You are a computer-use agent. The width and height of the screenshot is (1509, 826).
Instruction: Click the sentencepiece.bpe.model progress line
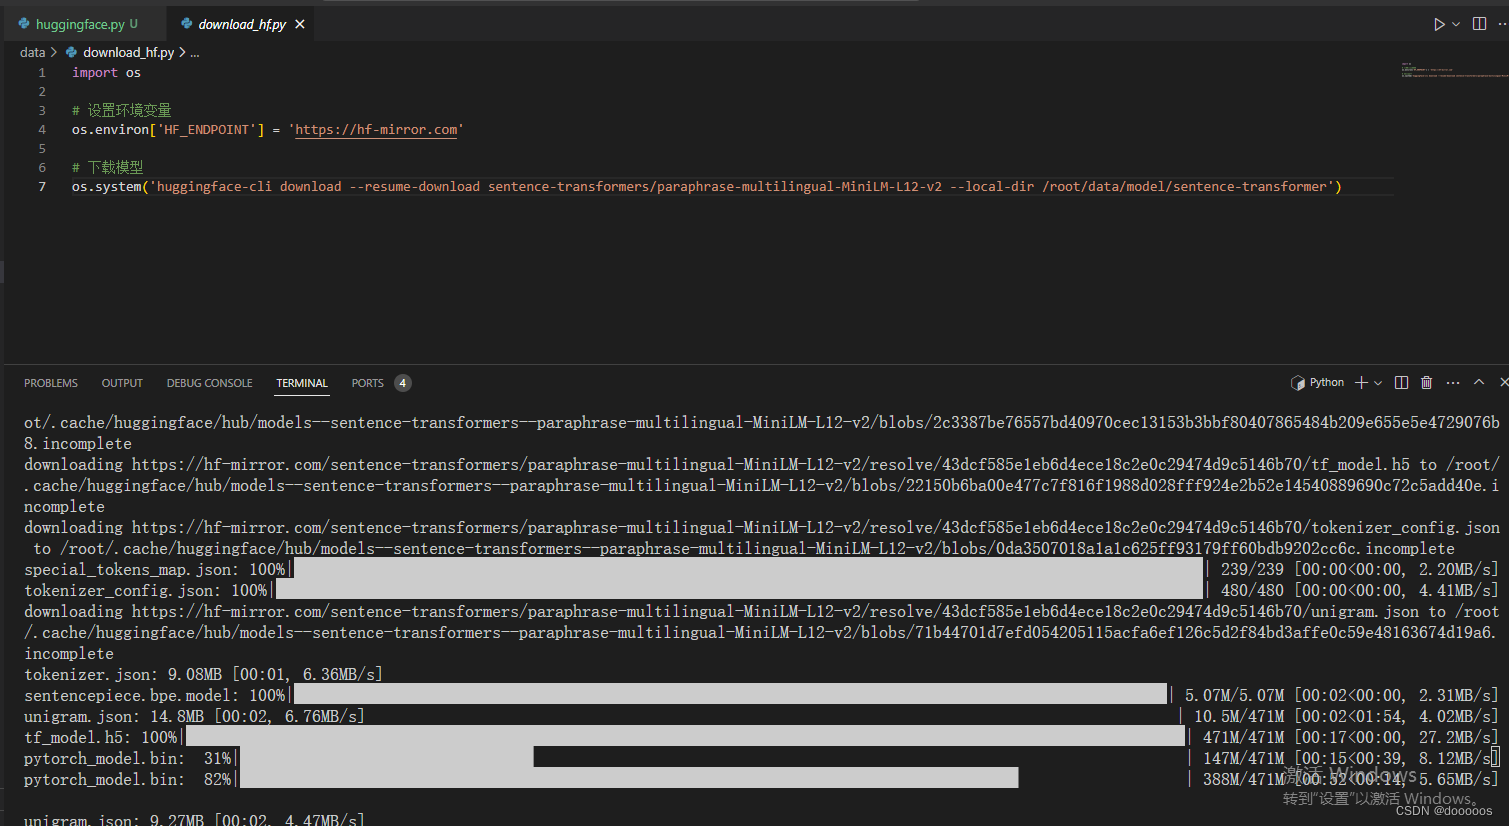pos(761,696)
